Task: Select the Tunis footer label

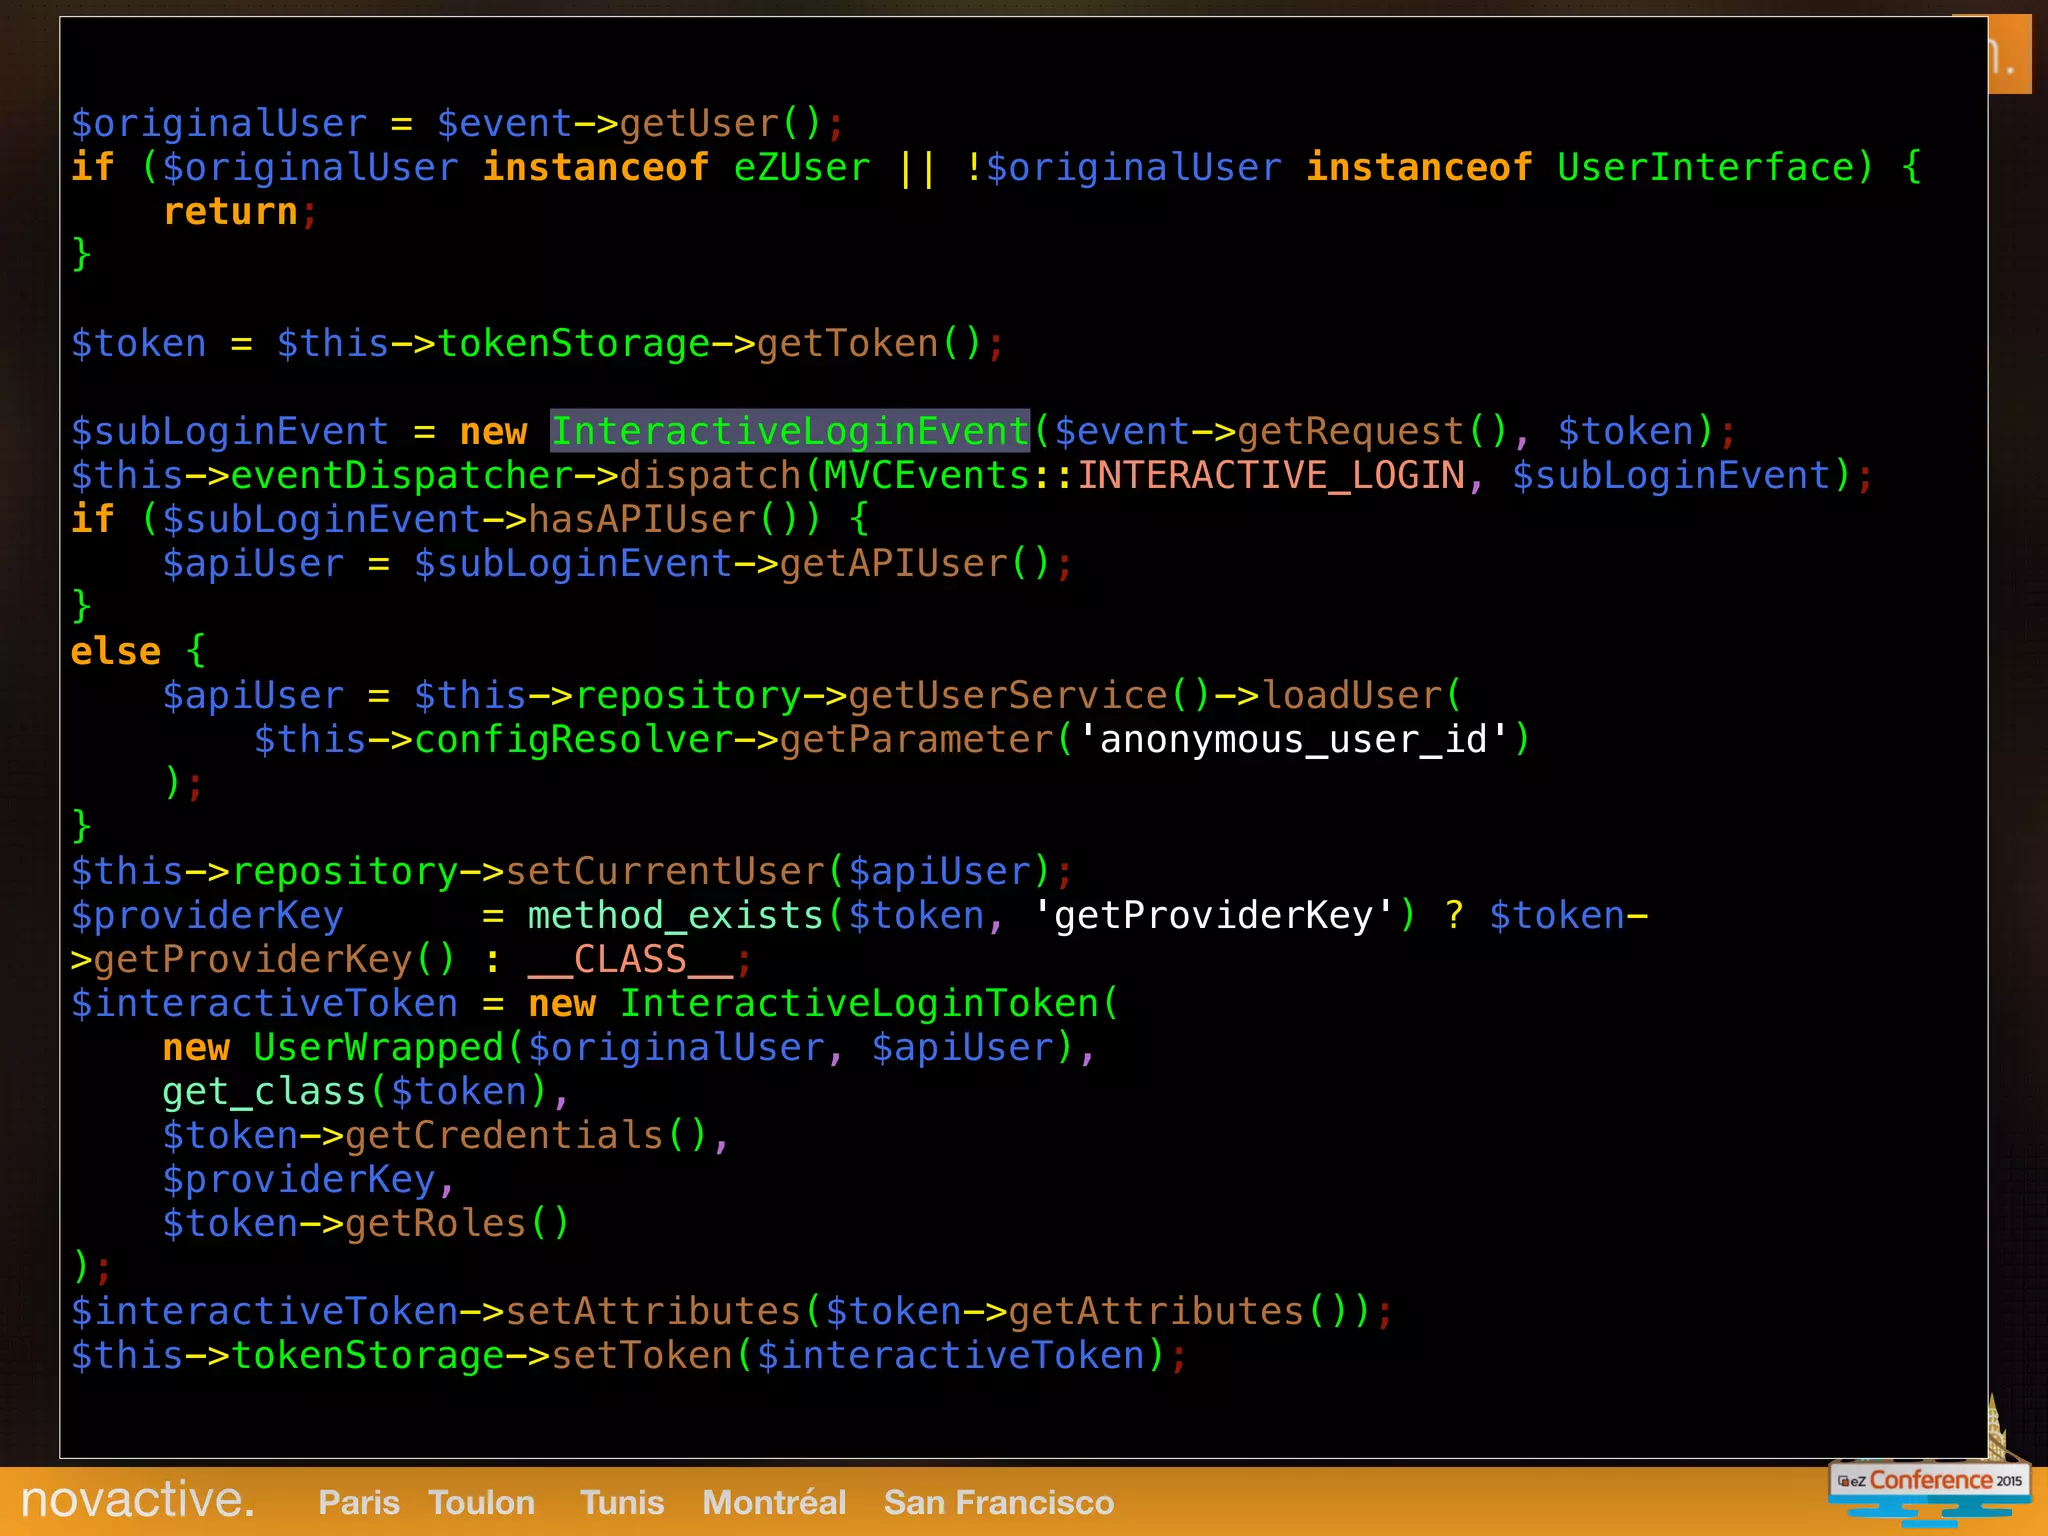Action: click(621, 1502)
